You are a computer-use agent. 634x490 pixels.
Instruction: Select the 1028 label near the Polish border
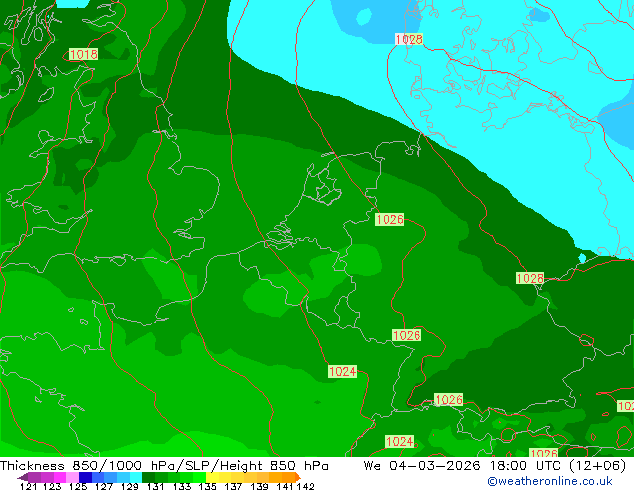530,278
